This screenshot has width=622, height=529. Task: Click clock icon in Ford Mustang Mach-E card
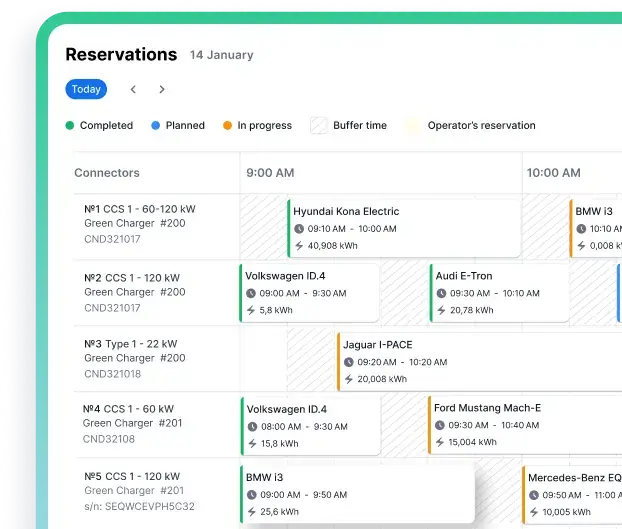point(440,426)
